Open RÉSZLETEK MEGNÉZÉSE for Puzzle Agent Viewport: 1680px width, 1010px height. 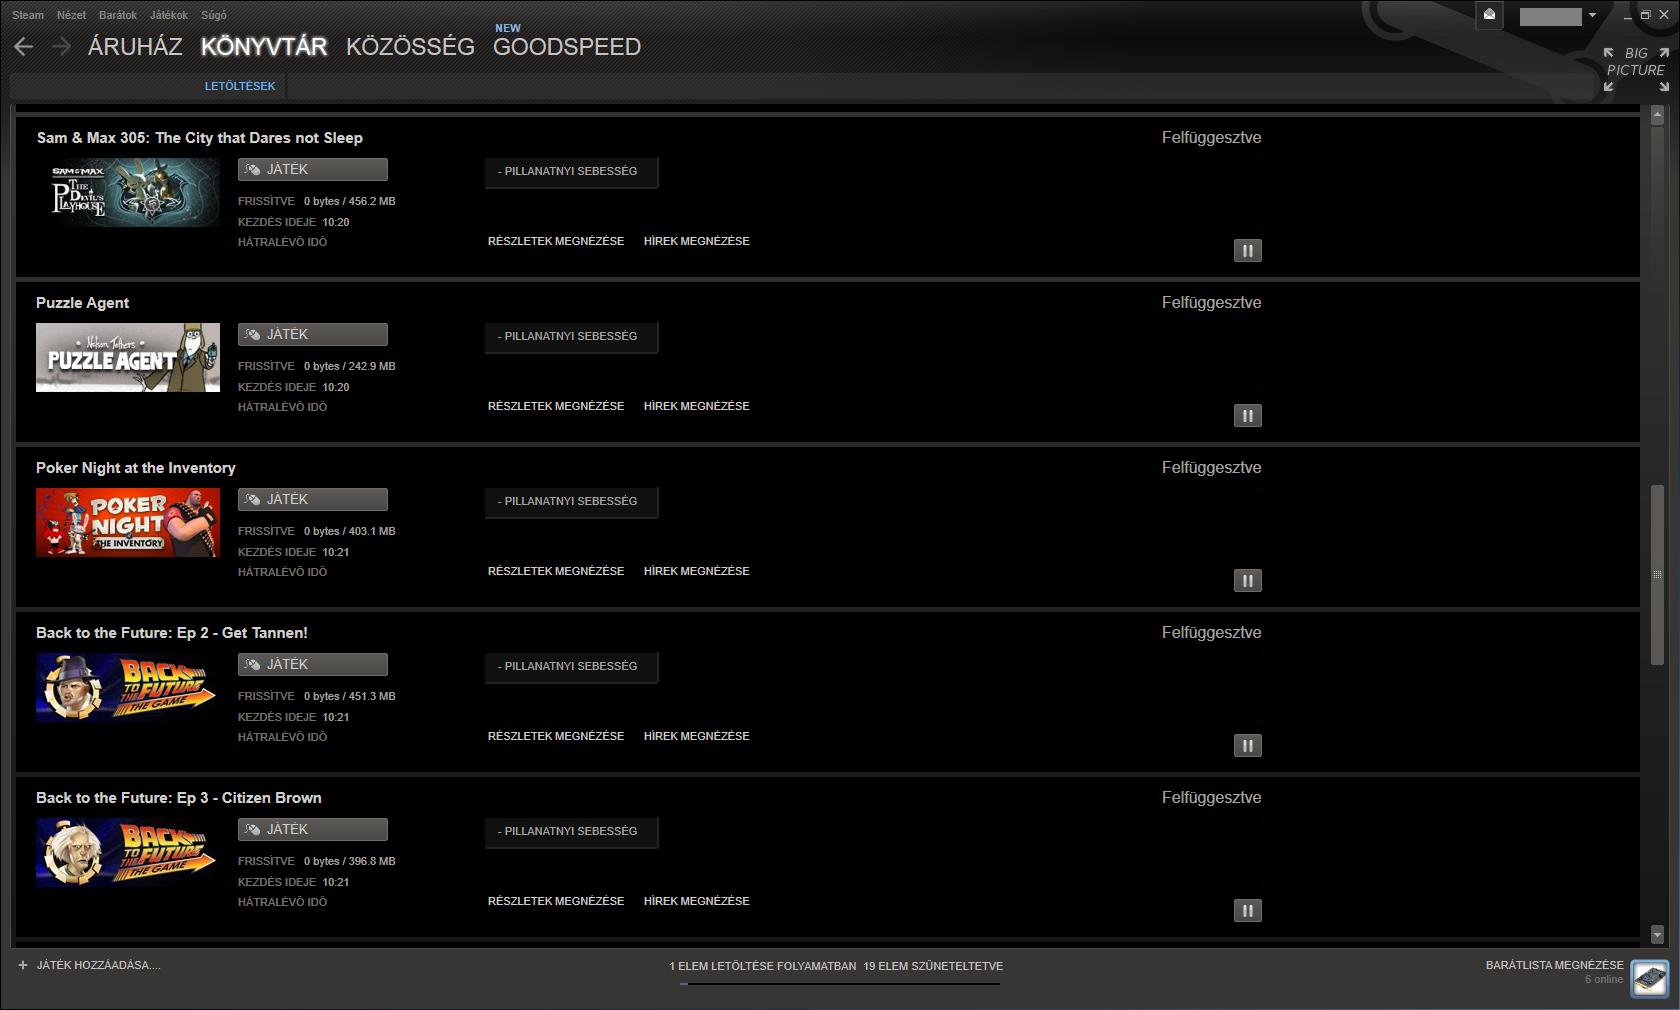point(556,406)
